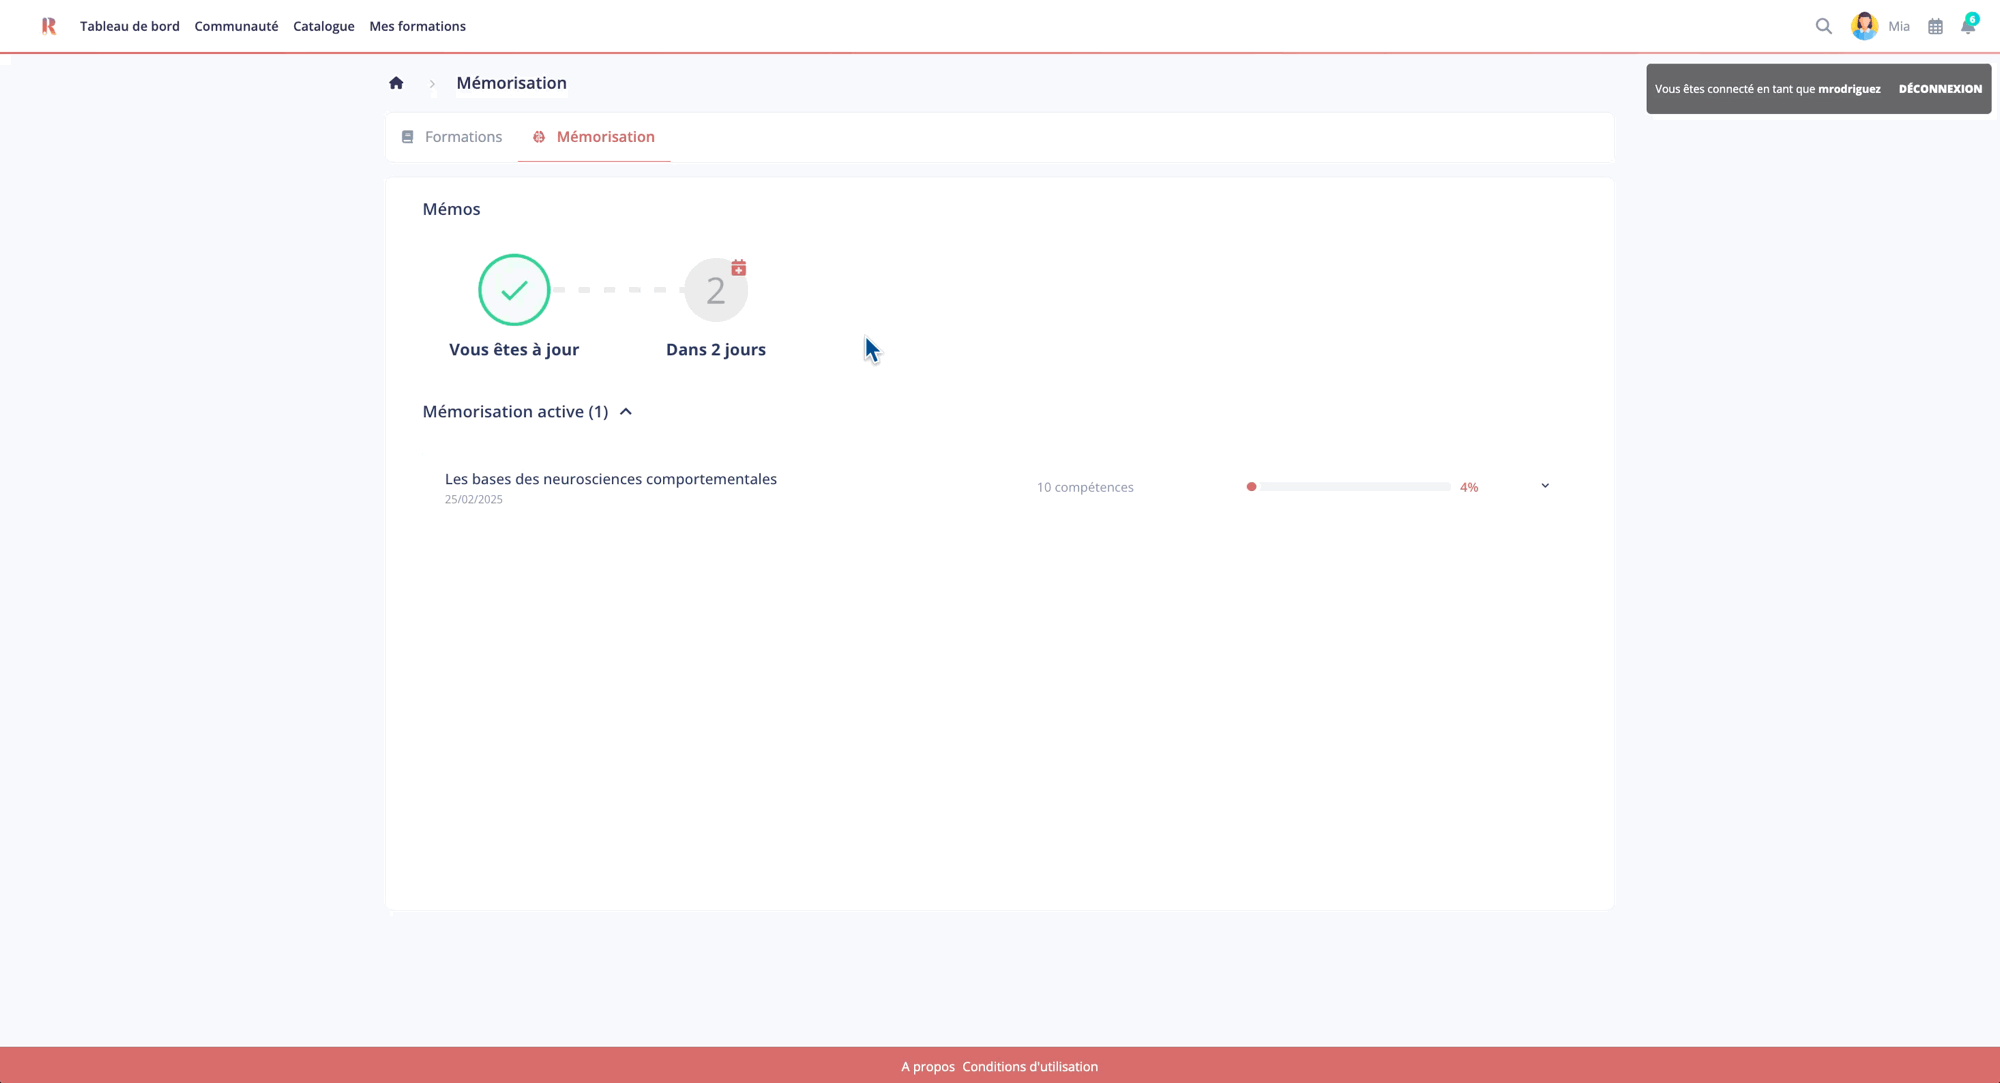Open the notifications bell icon
2000x1083 pixels.
[x=1967, y=27]
